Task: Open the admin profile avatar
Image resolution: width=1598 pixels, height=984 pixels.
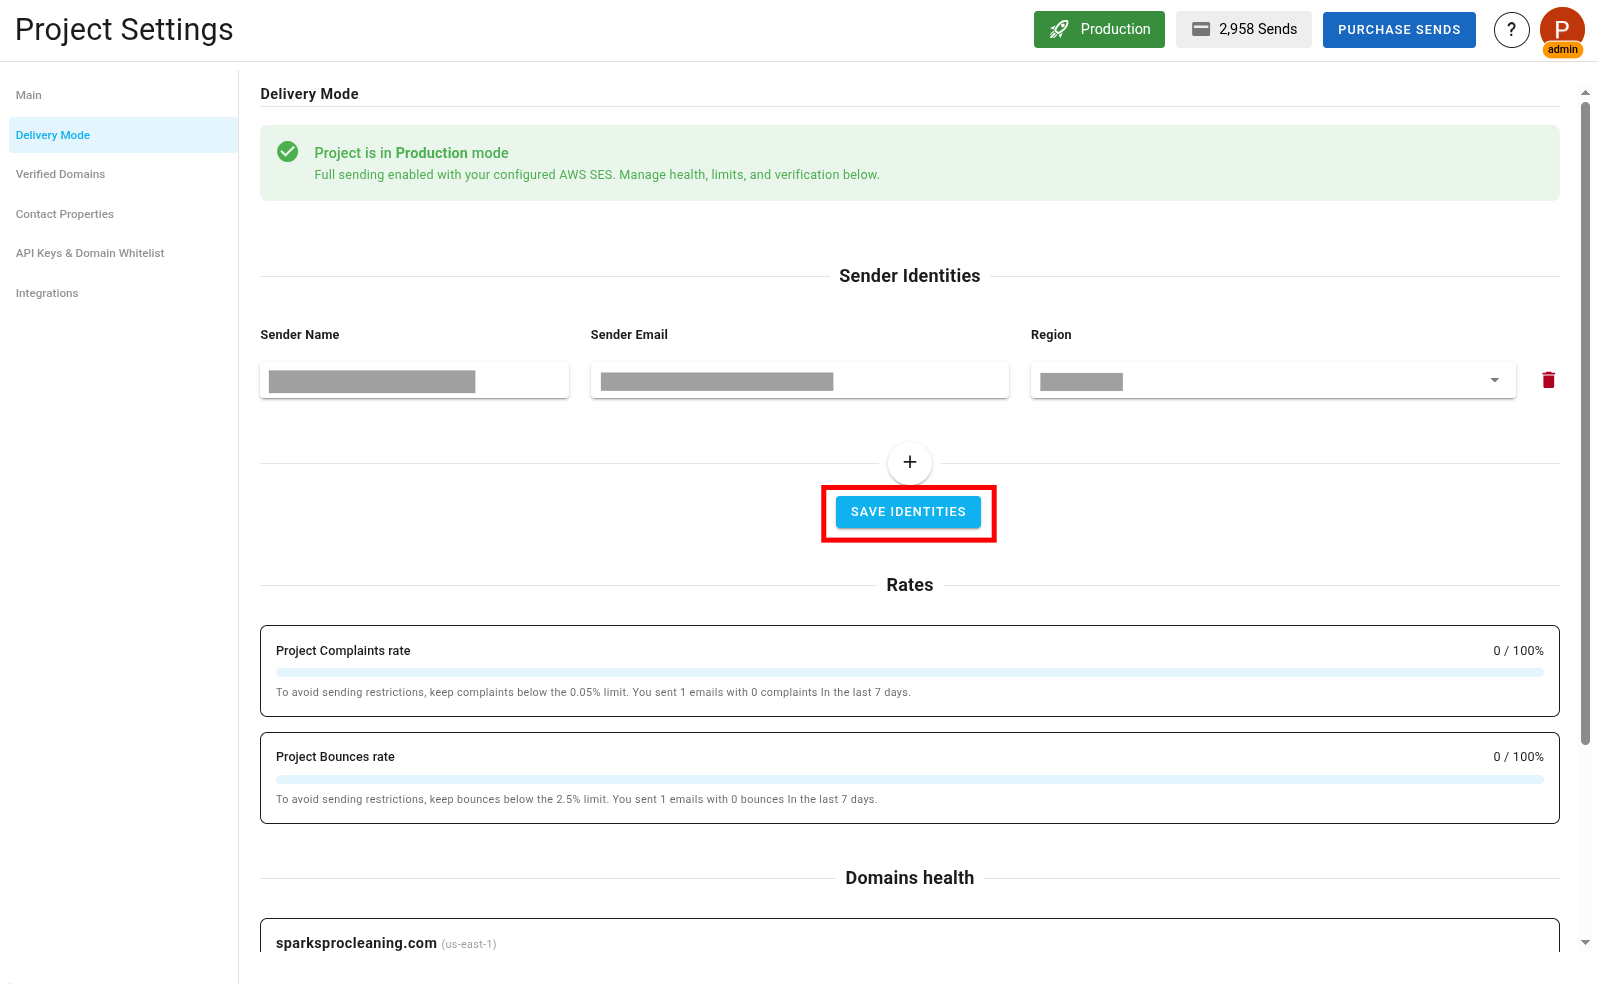Action: pyautogui.click(x=1562, y=31)
